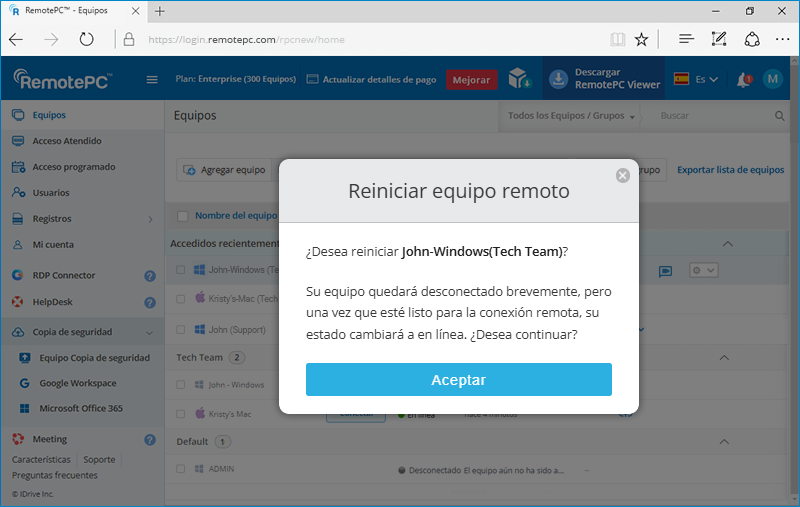Close the Reiniciar equipo remoto dialog
The width and height of the screenshot is (800, 507).
[622, 175]
